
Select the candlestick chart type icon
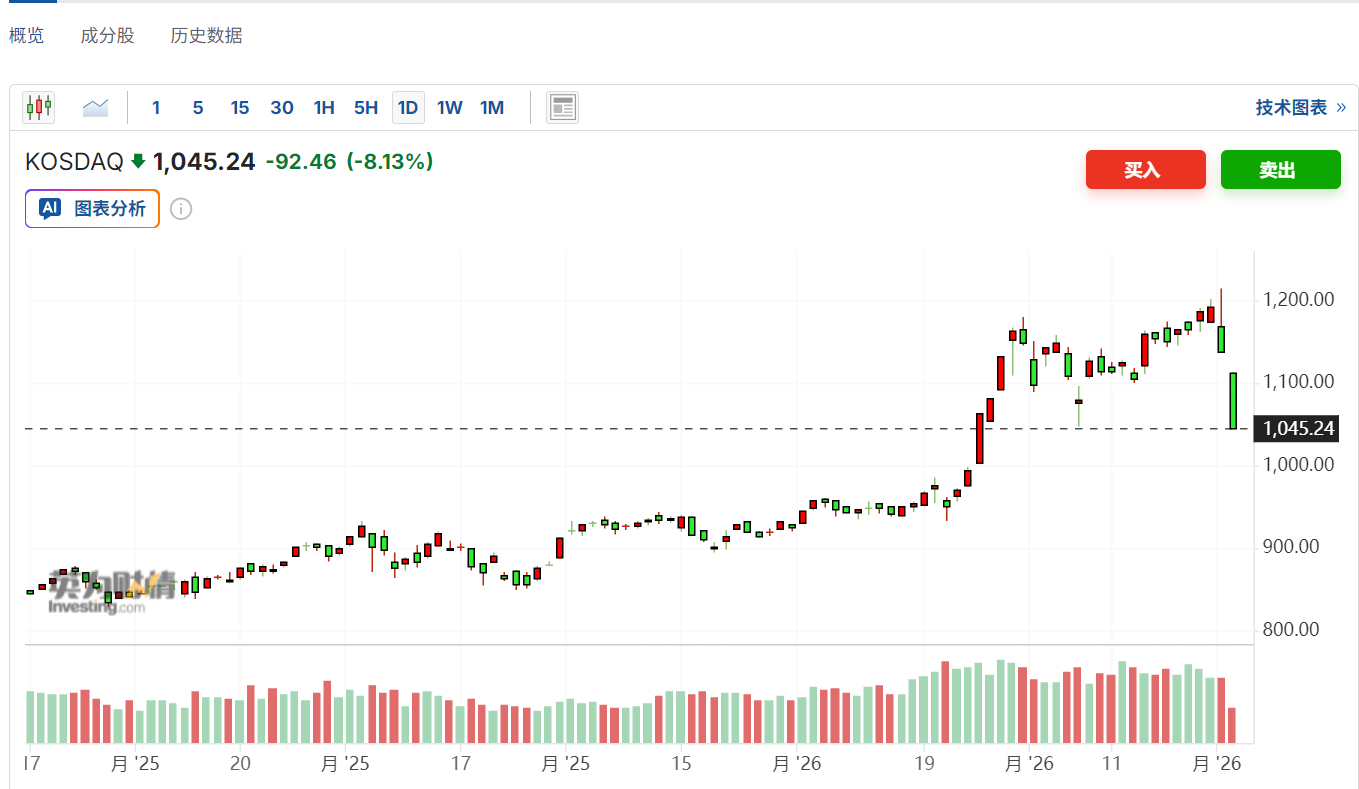pos(39,107)
